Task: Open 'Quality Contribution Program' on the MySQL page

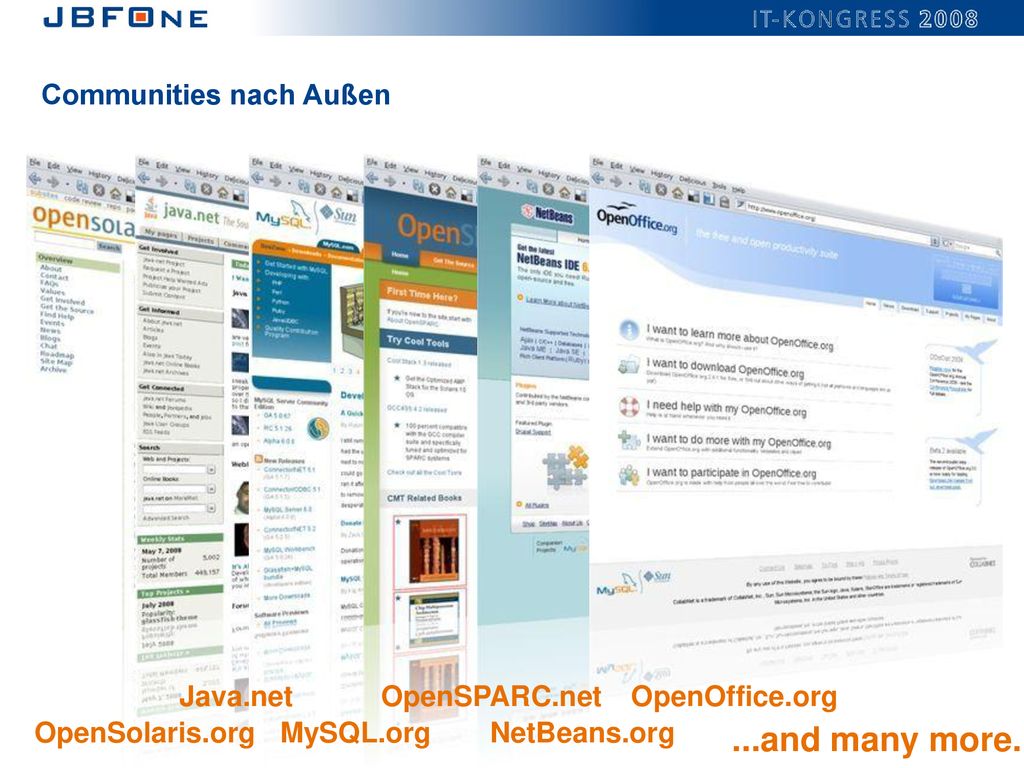Action: coord(291,331)
